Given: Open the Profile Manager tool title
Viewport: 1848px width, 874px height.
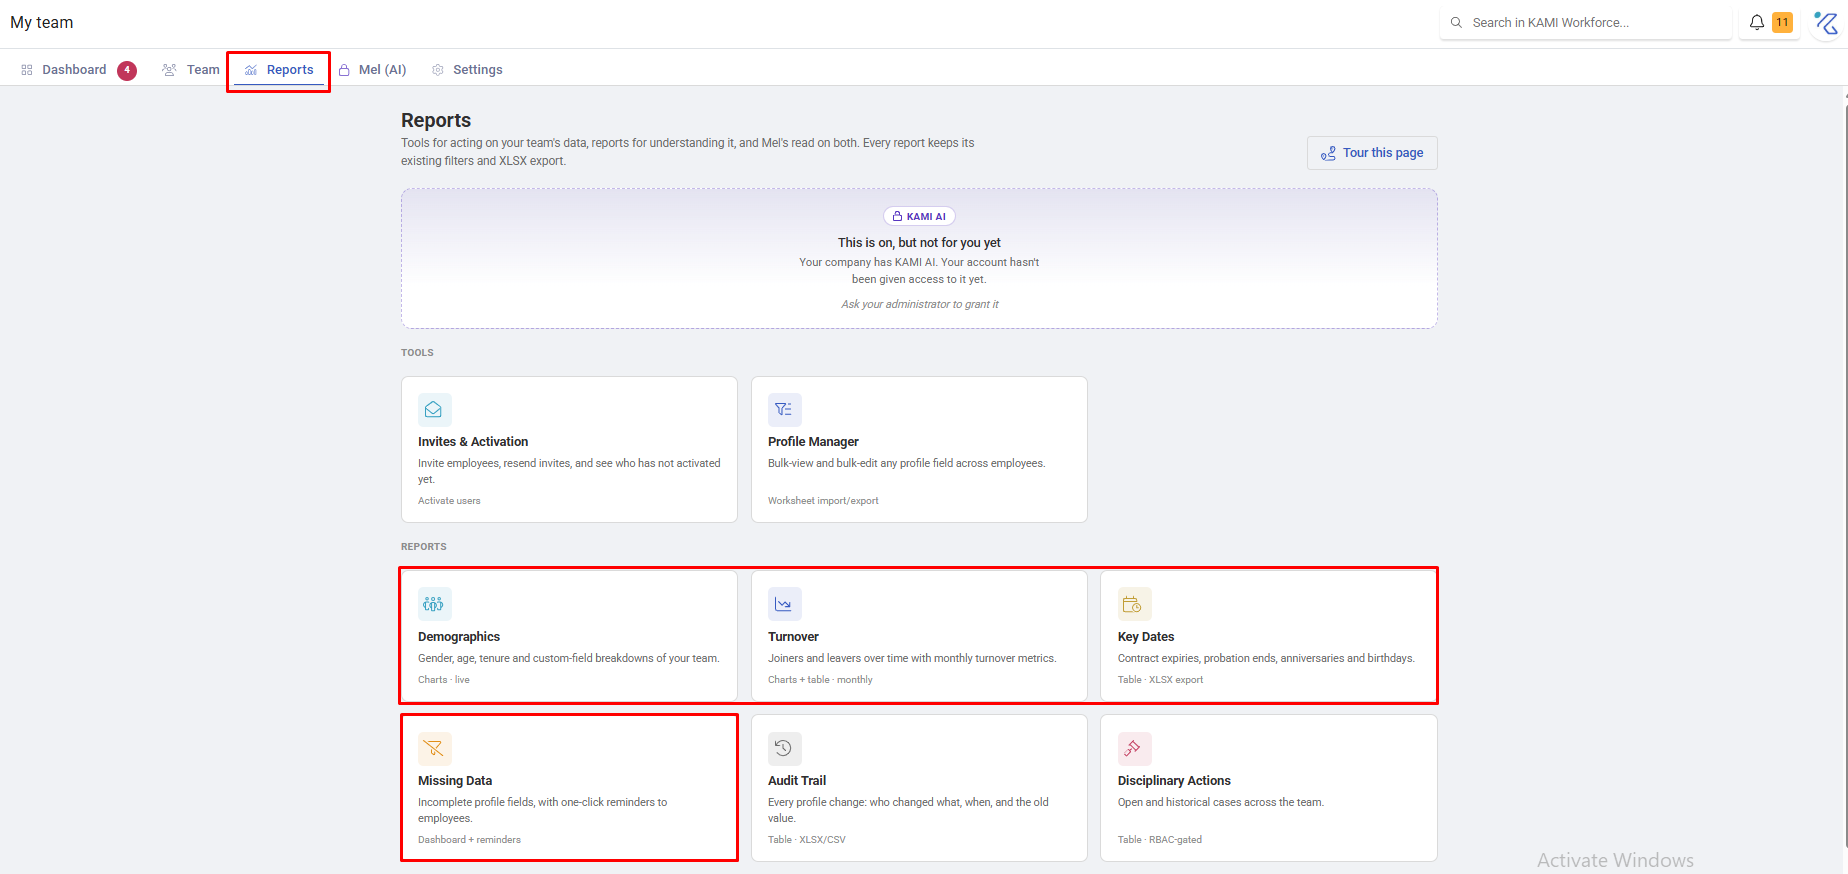Looking at the screenshot, I should click(813, 442).
